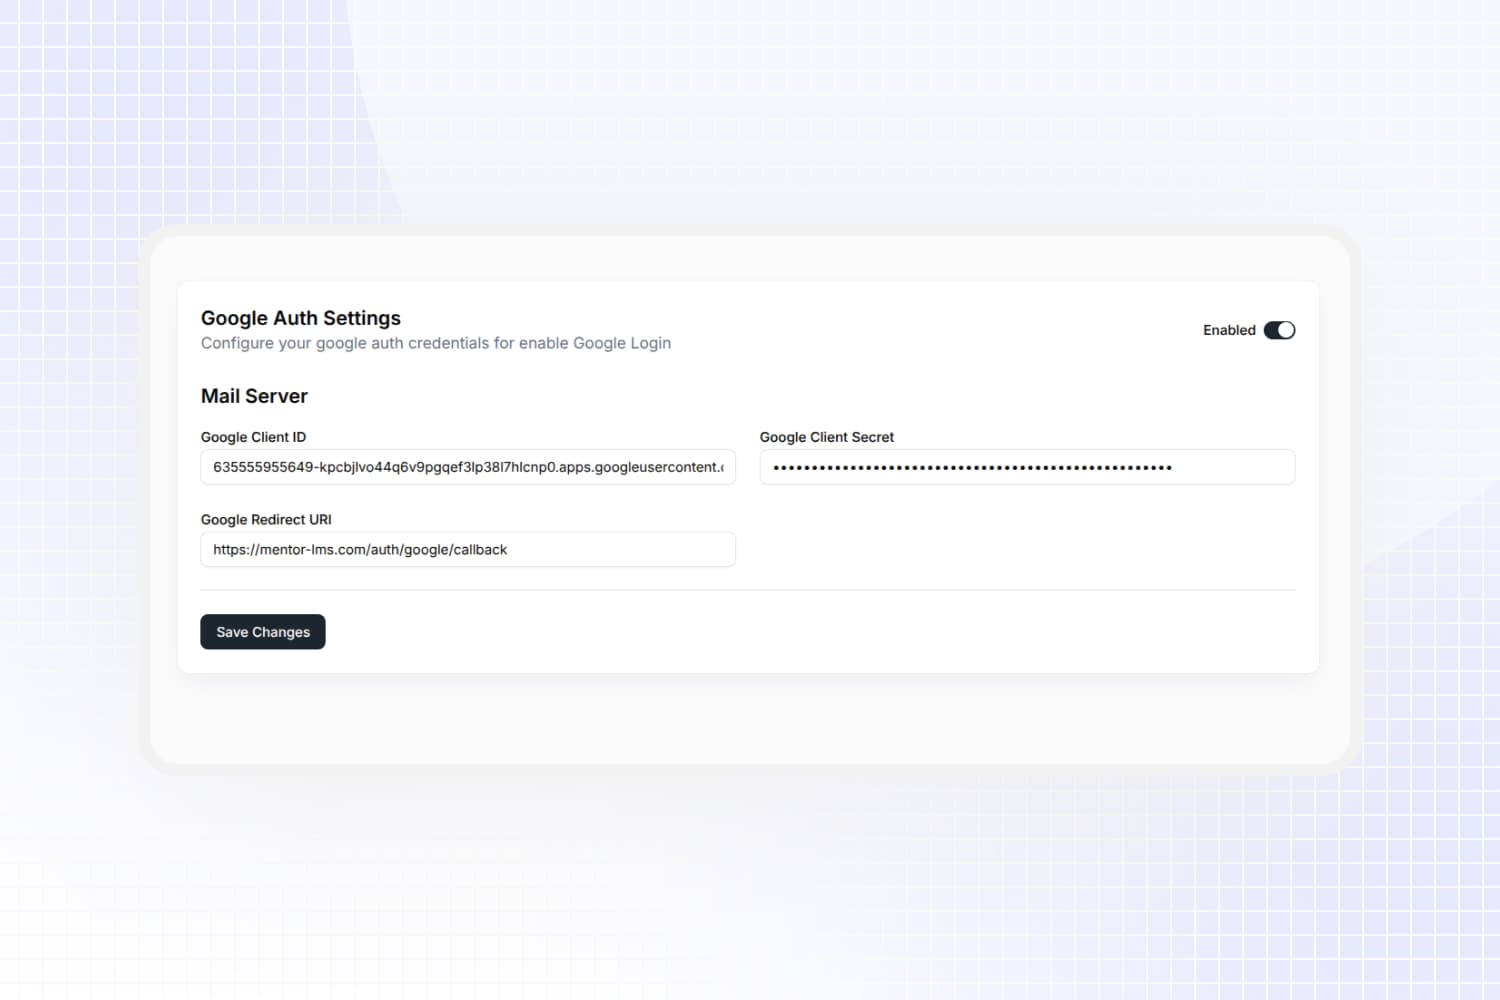Click the "Google Client Secret" field label
Image resolution: width=1500 pixels, height=1000 pixels.
[826, 437]
